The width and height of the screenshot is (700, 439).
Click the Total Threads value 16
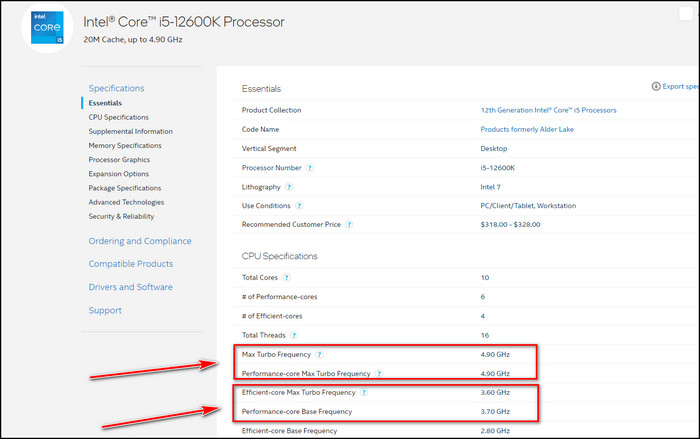pos(485,335)
